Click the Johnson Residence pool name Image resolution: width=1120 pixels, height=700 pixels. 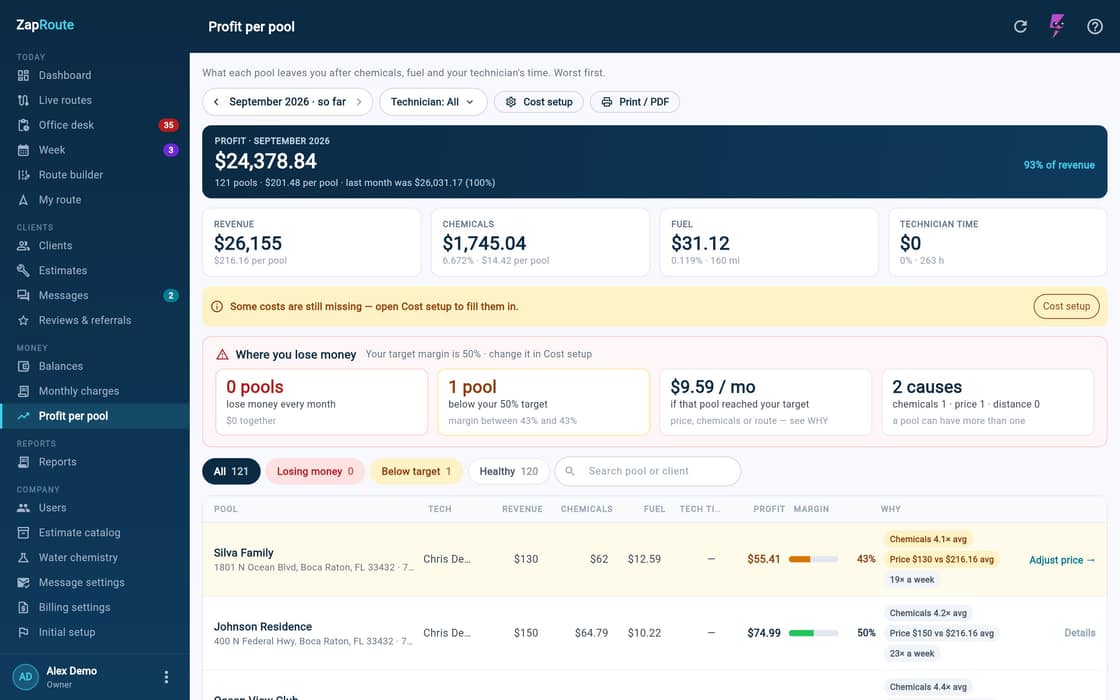click(x=263, y=626)
